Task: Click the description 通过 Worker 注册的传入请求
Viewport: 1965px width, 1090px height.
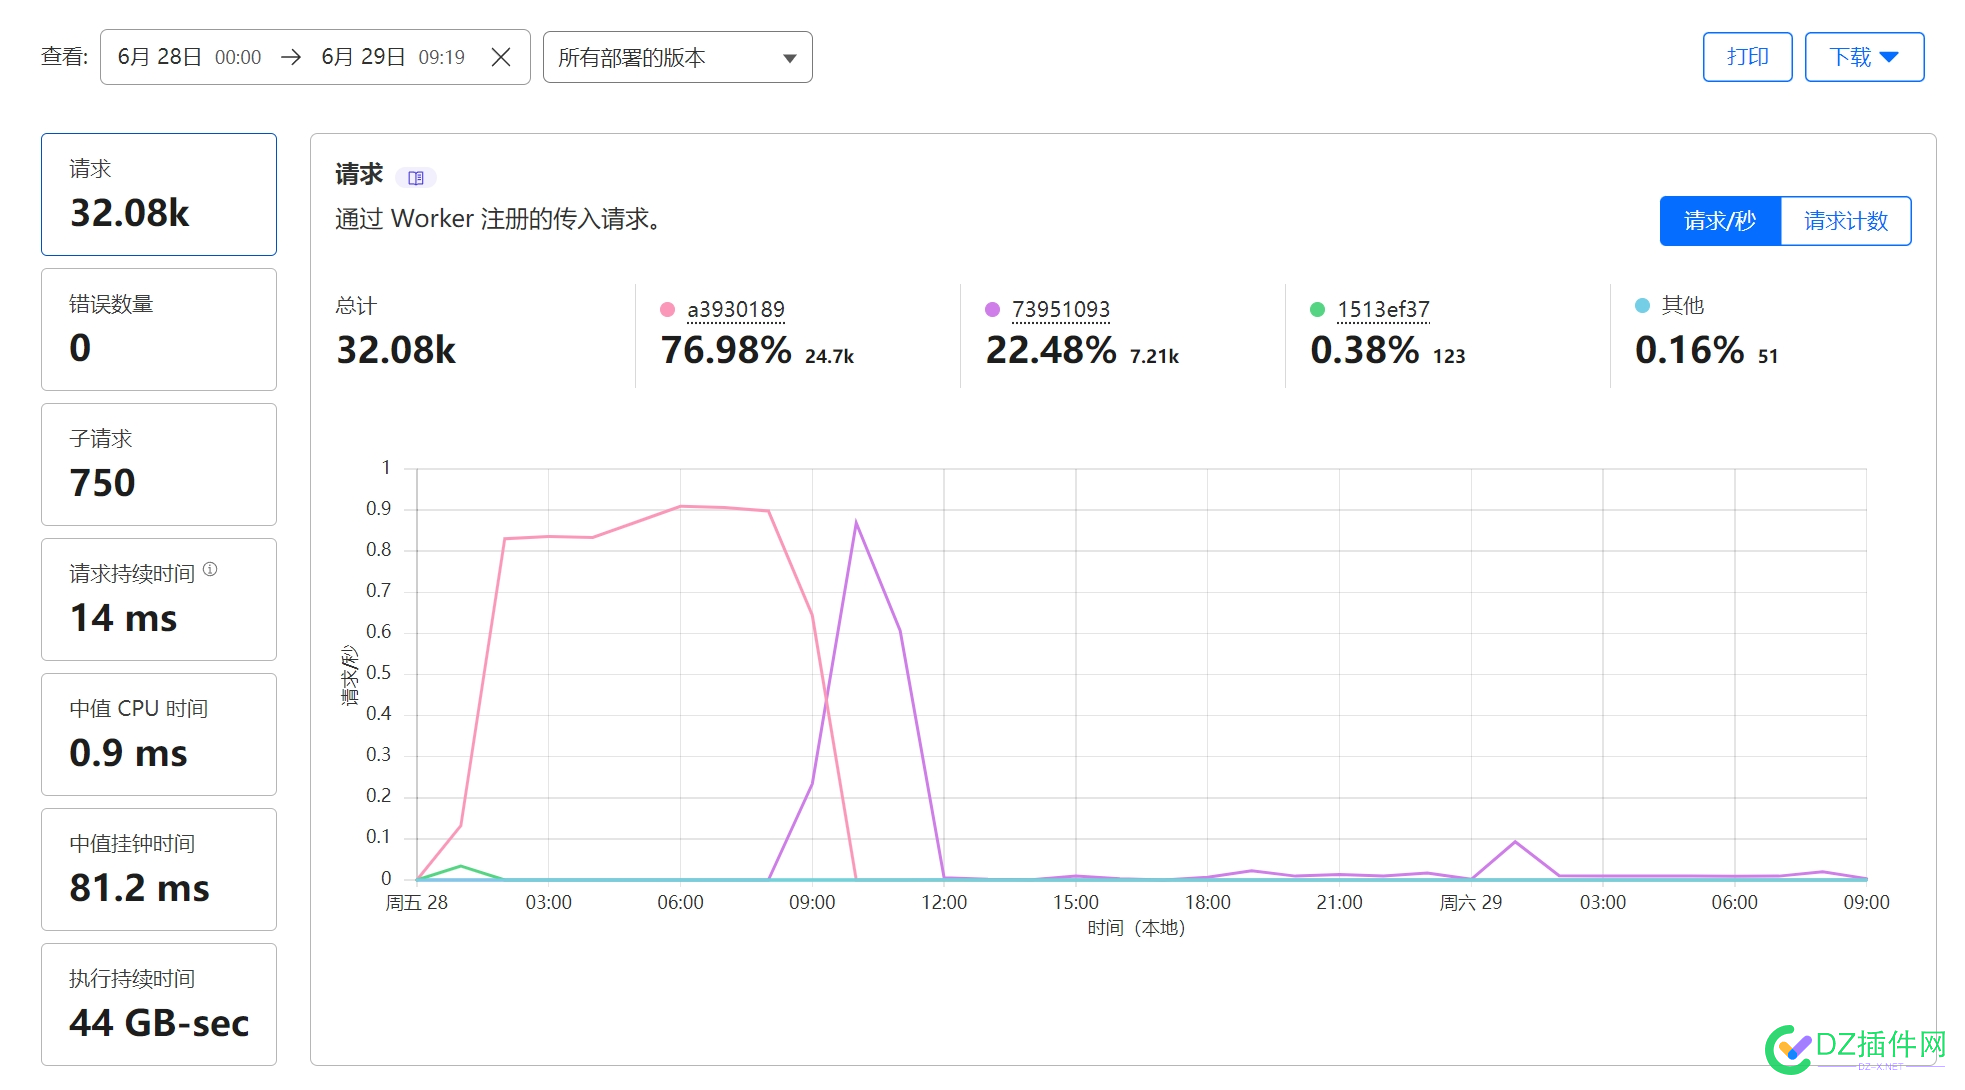Action: [x=498, y=219]
